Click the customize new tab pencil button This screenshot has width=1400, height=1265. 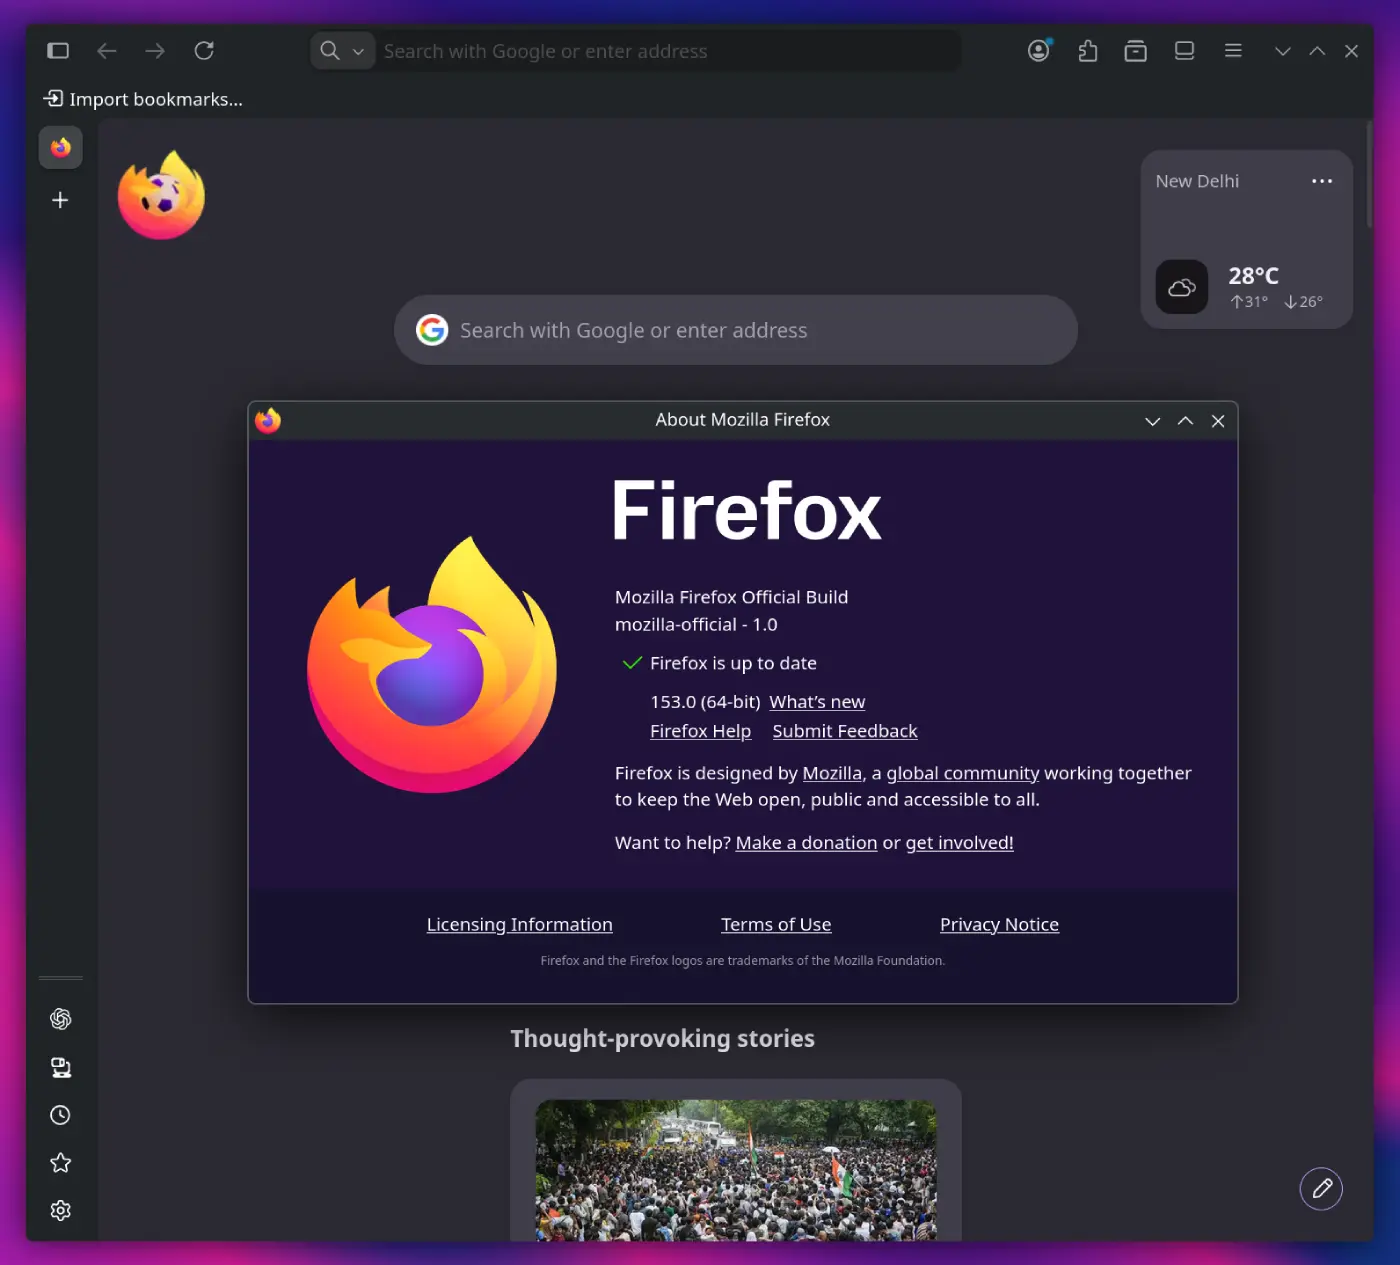tap(1321, 1189)
